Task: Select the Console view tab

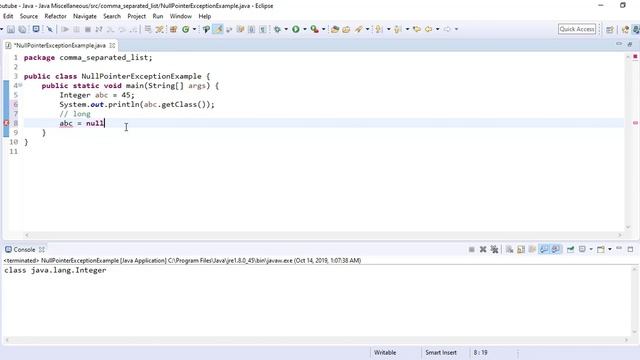Action: tap(24, 249)
